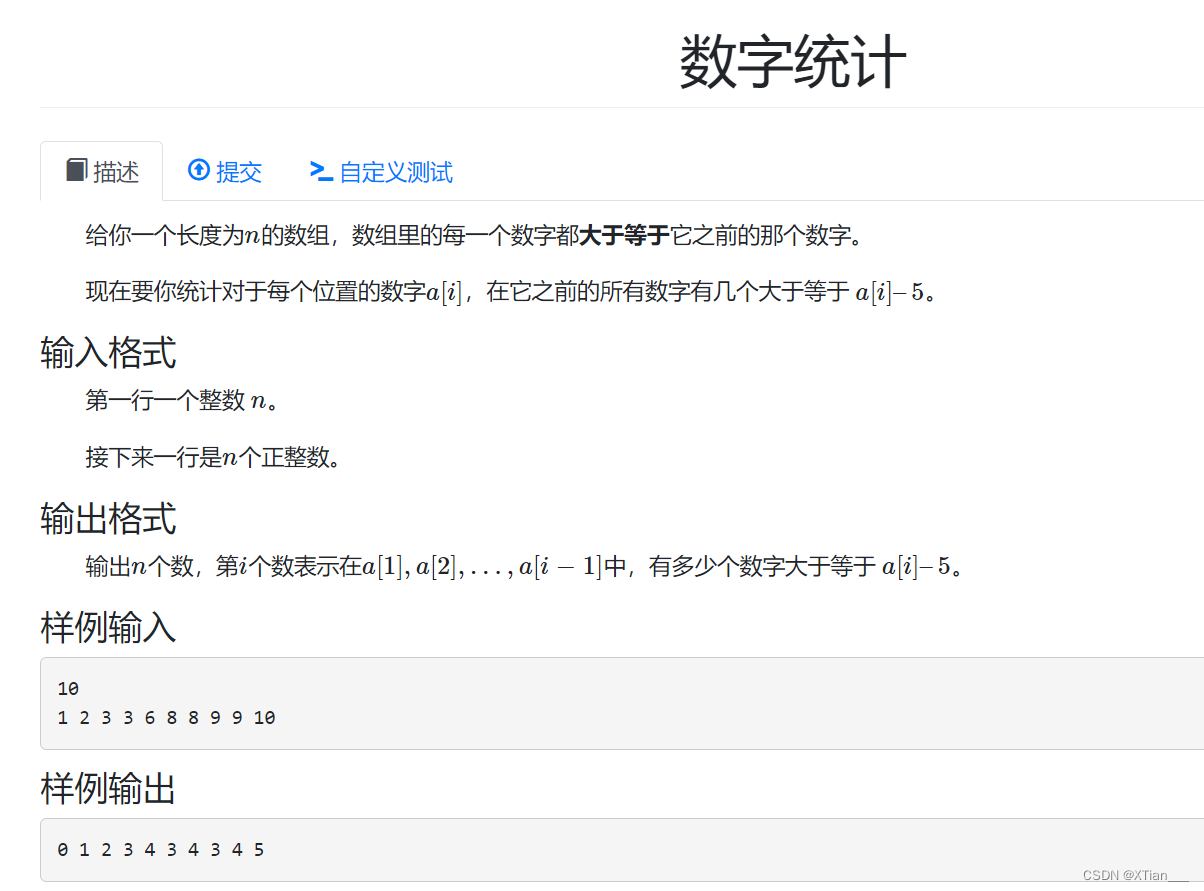The height and width of the screenshot is (891, 1204).
Task: Click the terminal prompt icon beside 自定义测试
Action: 321,171
